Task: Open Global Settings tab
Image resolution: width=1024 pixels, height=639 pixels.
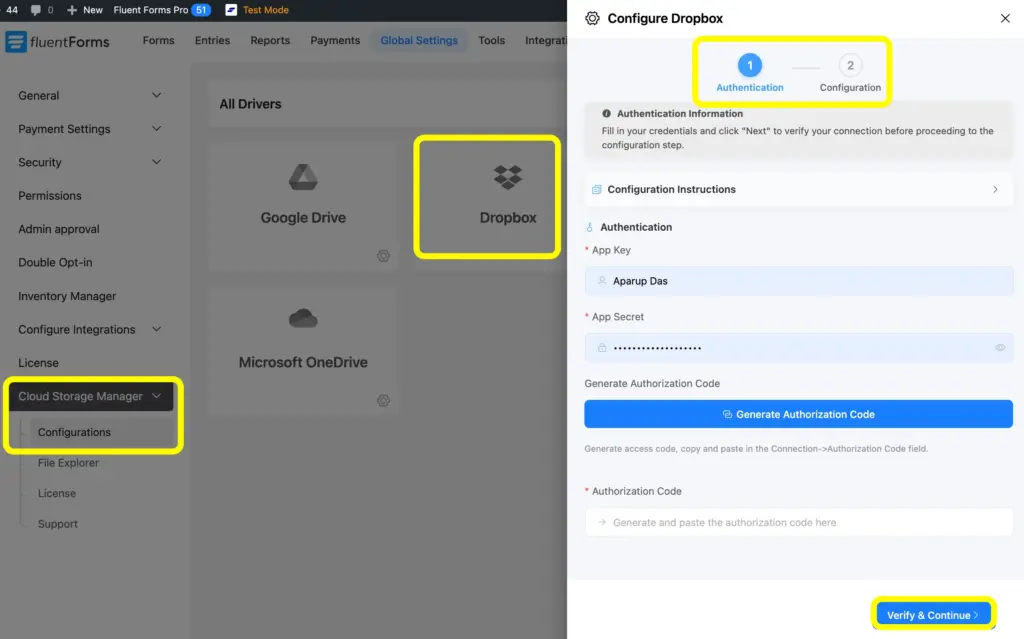Action: (419, 41)
